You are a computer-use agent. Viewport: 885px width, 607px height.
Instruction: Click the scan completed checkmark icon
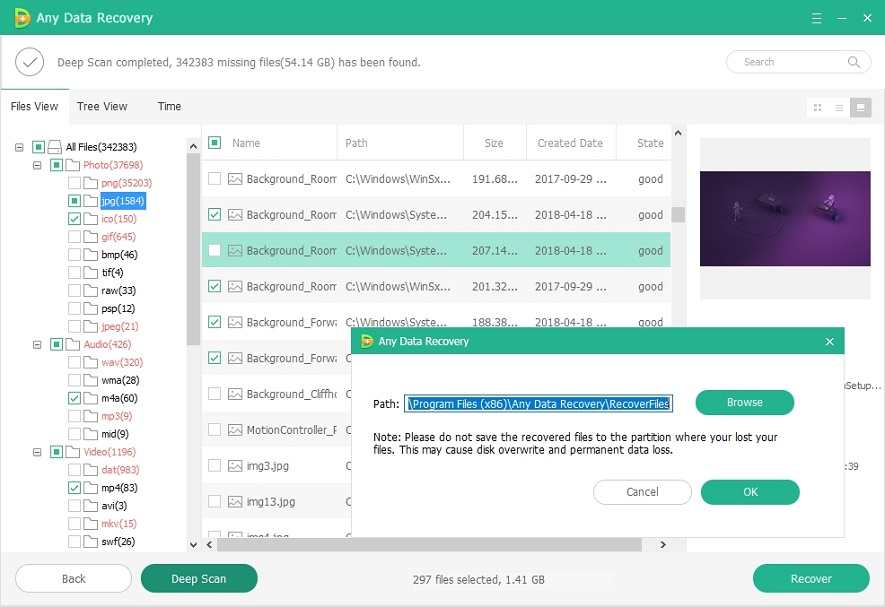pos(29,62)
